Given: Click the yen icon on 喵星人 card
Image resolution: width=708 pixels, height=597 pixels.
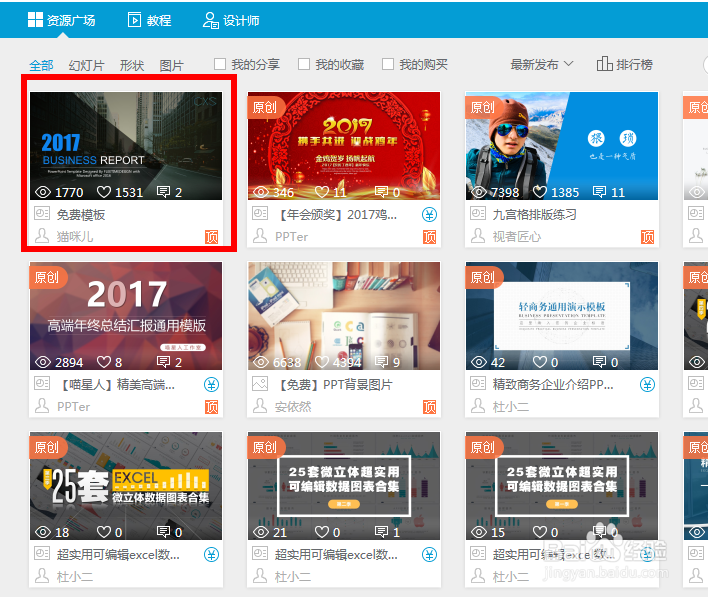Looking at the screenshot, I should (211, 384).
